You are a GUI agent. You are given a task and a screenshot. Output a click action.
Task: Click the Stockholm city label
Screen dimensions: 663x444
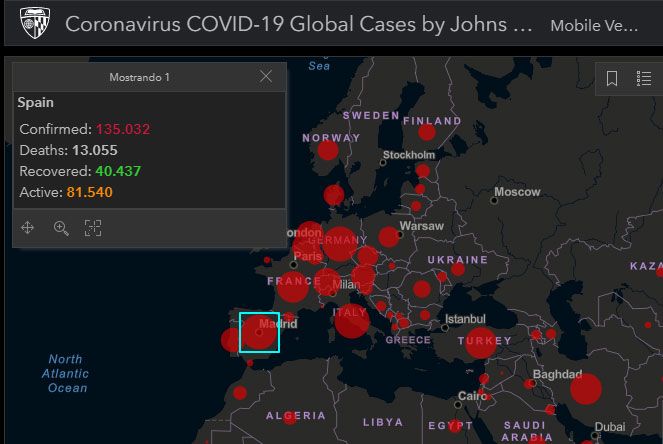[x=409, y=155]
